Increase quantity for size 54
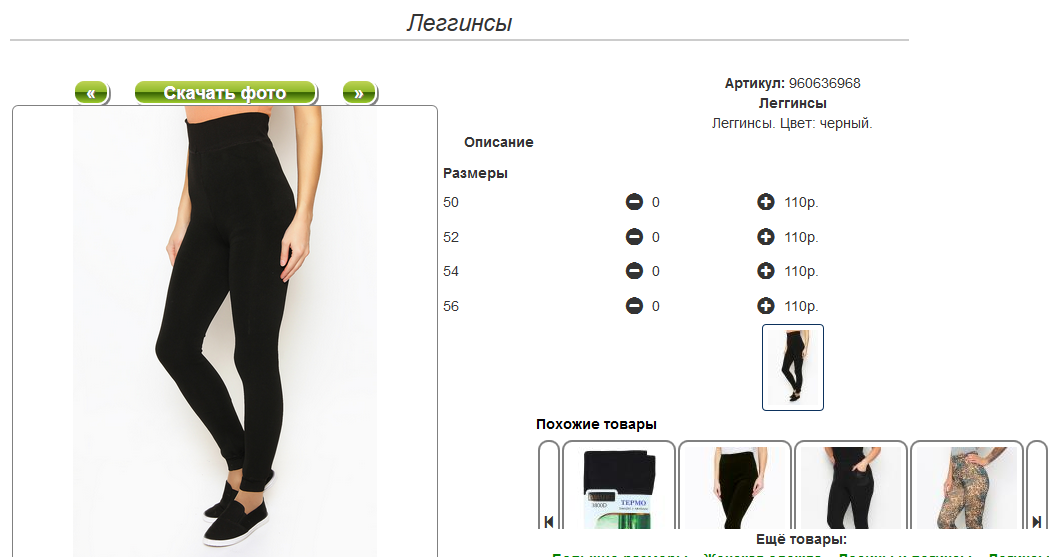This screenshot has width=1049, height=557. pyautogui.click(x=765, y=271)
